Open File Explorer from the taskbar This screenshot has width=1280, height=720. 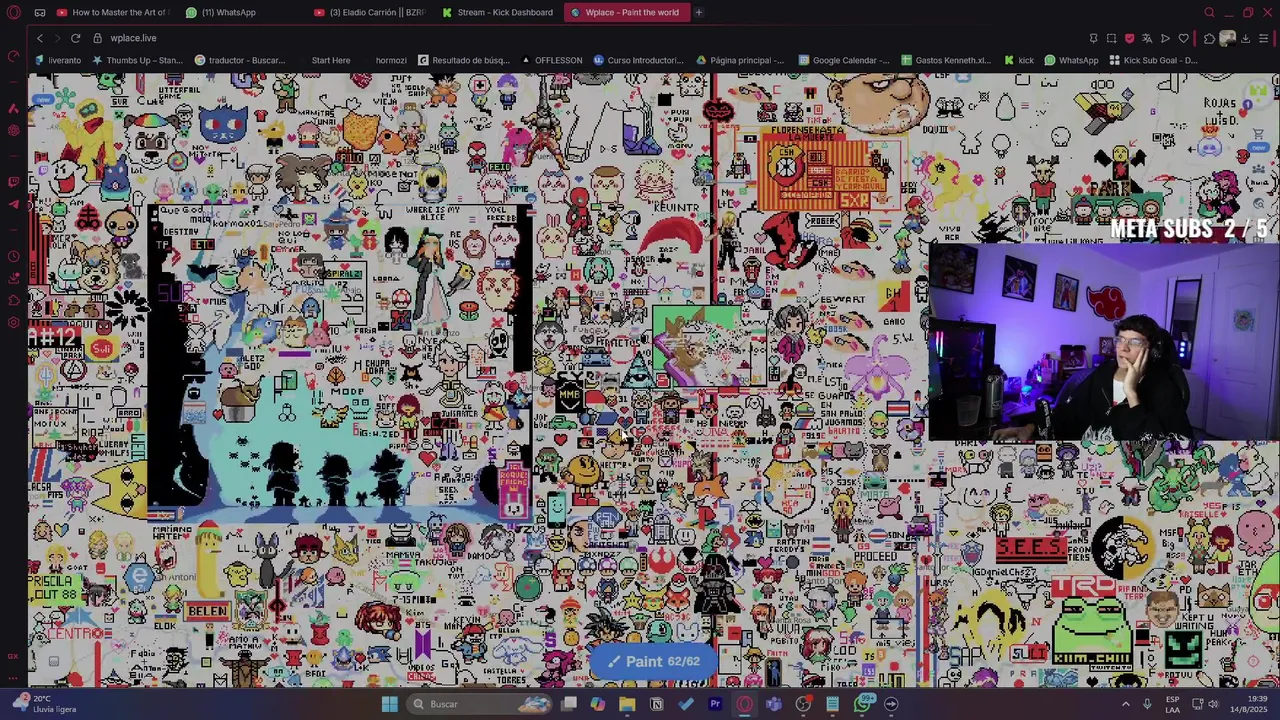pos(627,704)
